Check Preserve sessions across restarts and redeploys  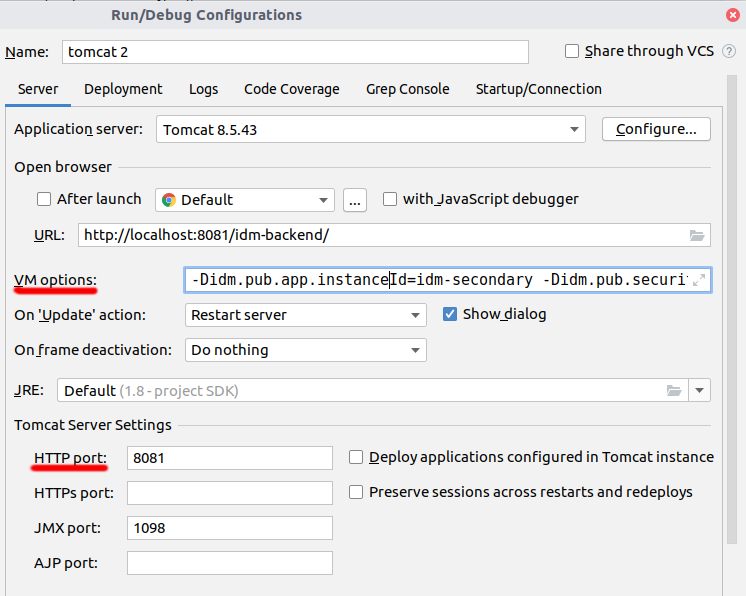tap(356, 492)
